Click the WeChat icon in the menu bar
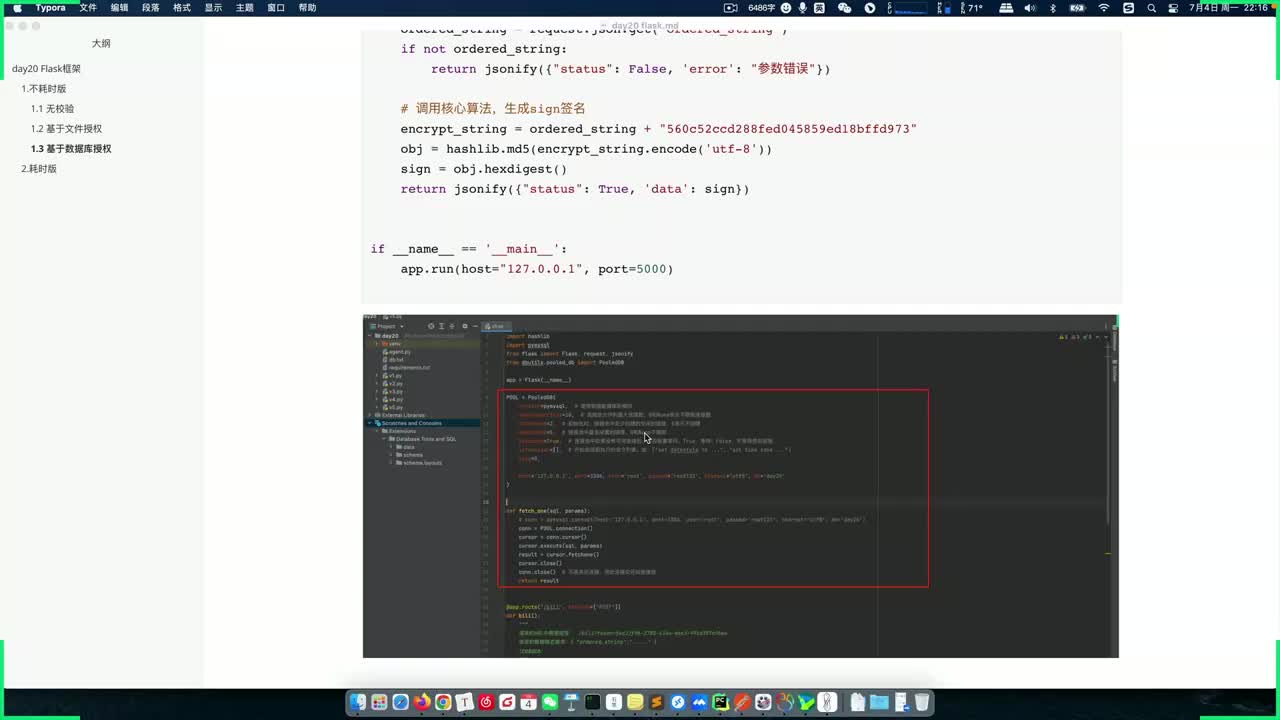 [845, 8]
